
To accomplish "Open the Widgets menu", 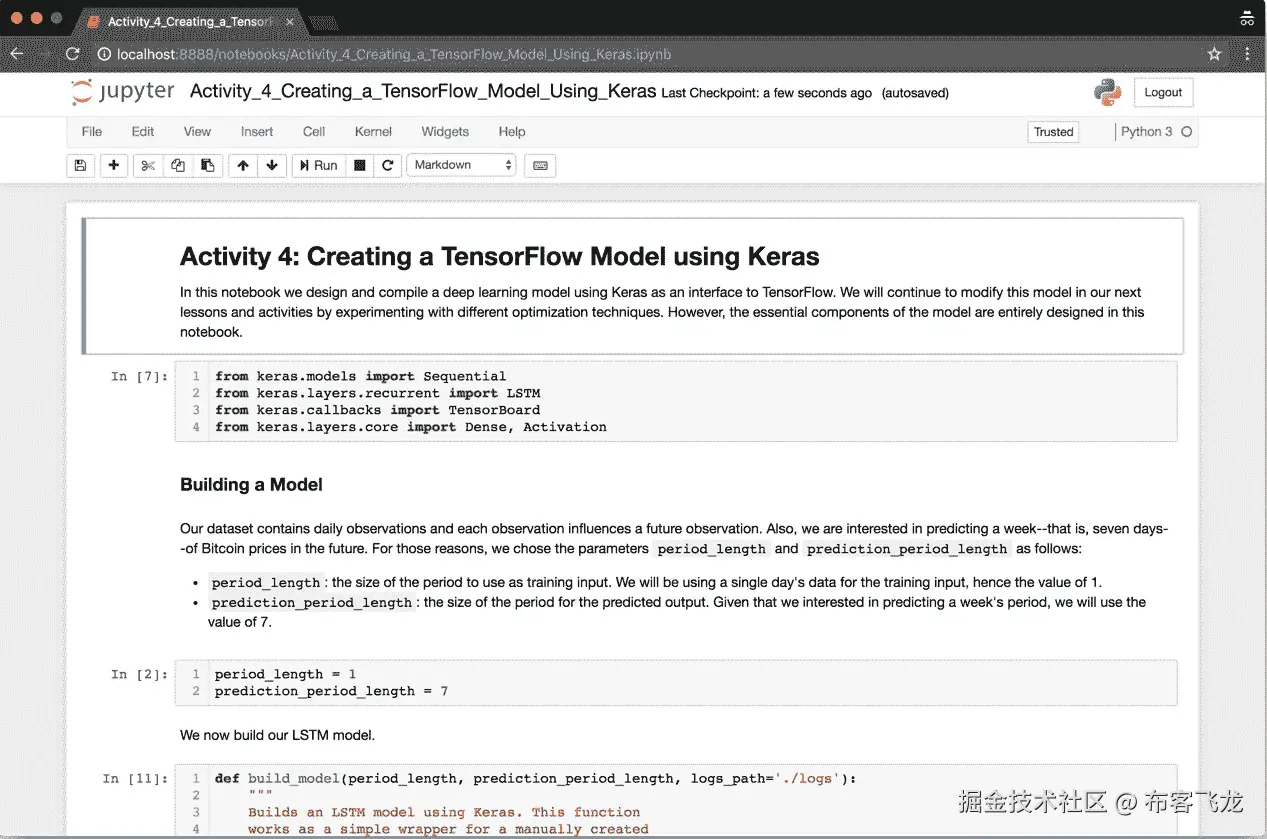I will pyautogui.click(x=445, y=131).
